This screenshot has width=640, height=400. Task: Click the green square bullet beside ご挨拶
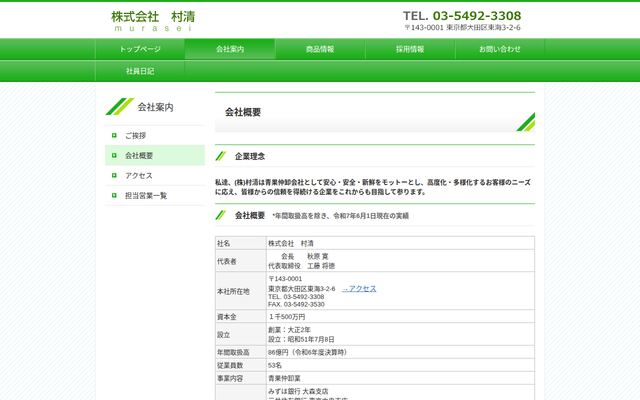tap(114, 135)
